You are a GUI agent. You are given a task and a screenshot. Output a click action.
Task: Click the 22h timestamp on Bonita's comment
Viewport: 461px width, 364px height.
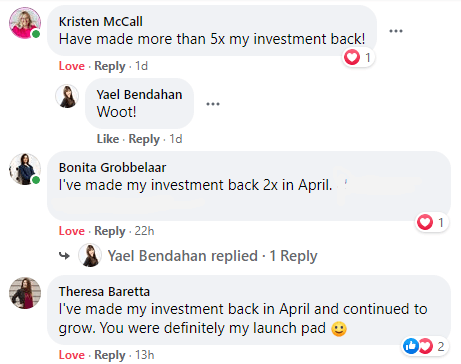[x=144, y=231]
